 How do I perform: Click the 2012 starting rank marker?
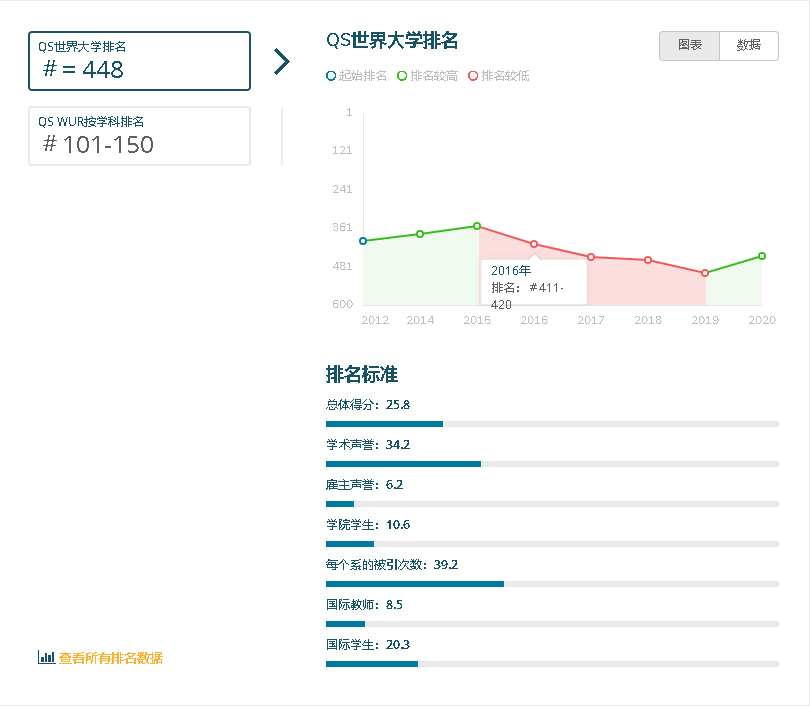click(x=362, y=240)
